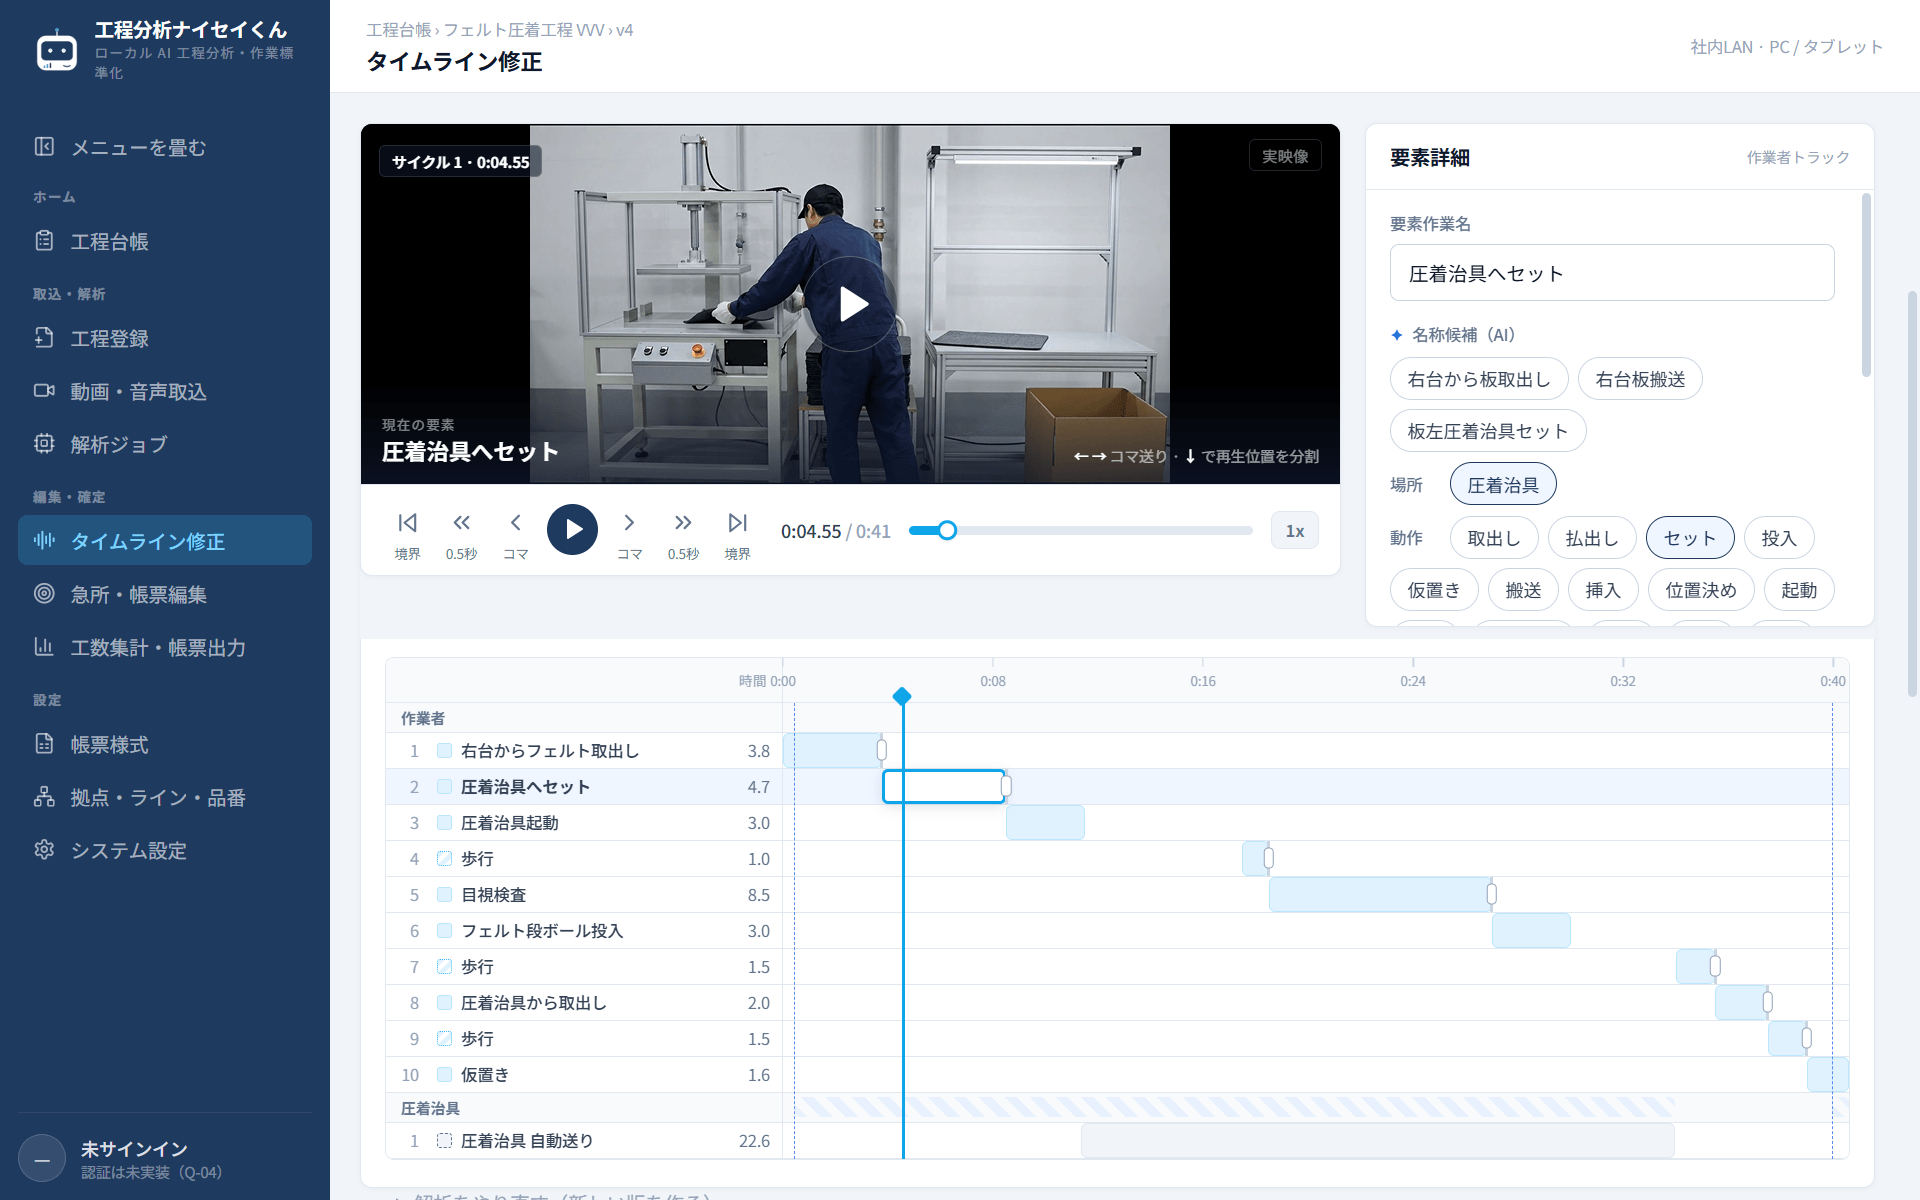1920x1200 pixels.
Task: Open 拠点・ライン・品番 settings
Action: [x=165, y=797]
